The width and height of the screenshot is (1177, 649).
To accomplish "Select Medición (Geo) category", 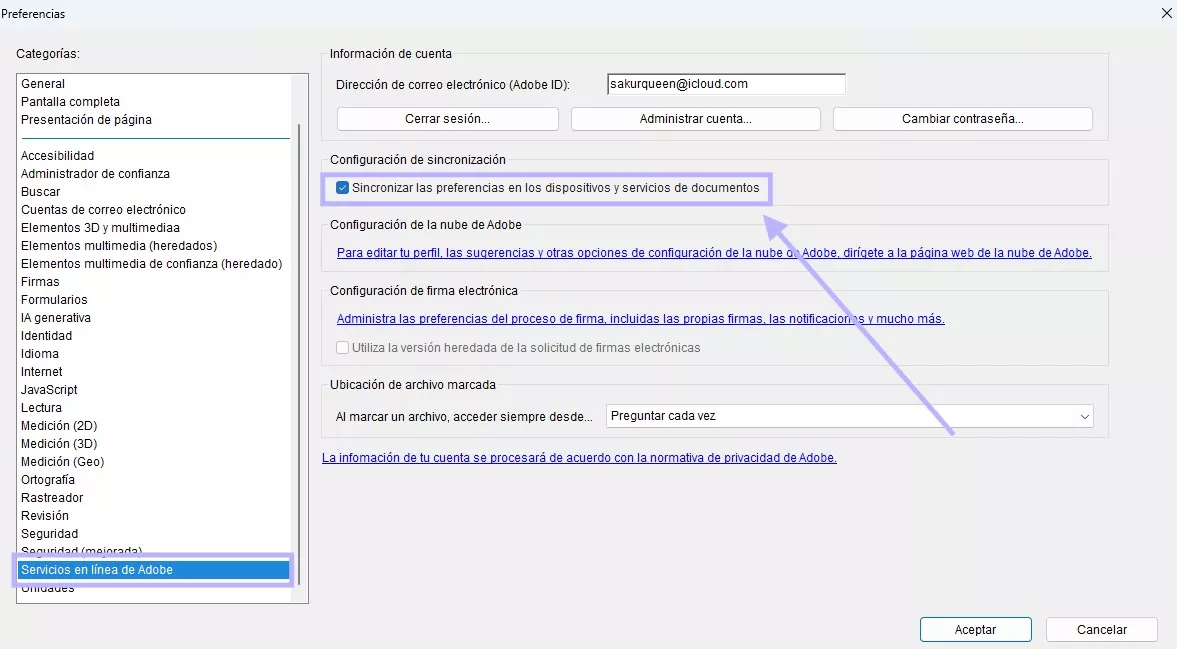I will (x=63, y=462).
